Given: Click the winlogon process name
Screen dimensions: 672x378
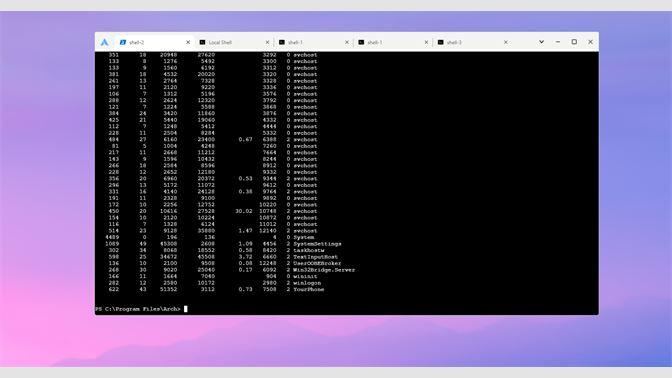Looking at the screenshot, I should 307,283.
